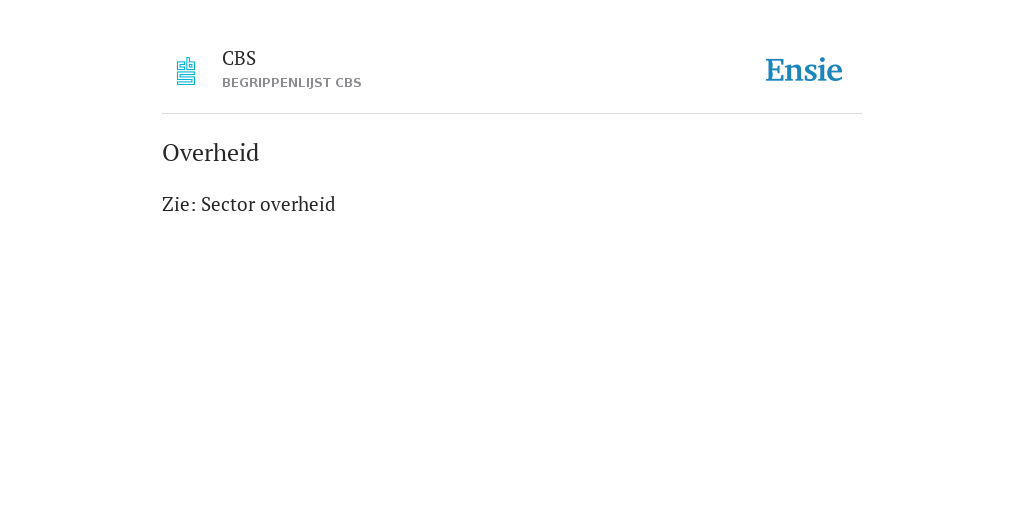Click the word BEGRIPPENLIJST in the subtitle
The image size is (1024, 512).
(x=277, y=83)
